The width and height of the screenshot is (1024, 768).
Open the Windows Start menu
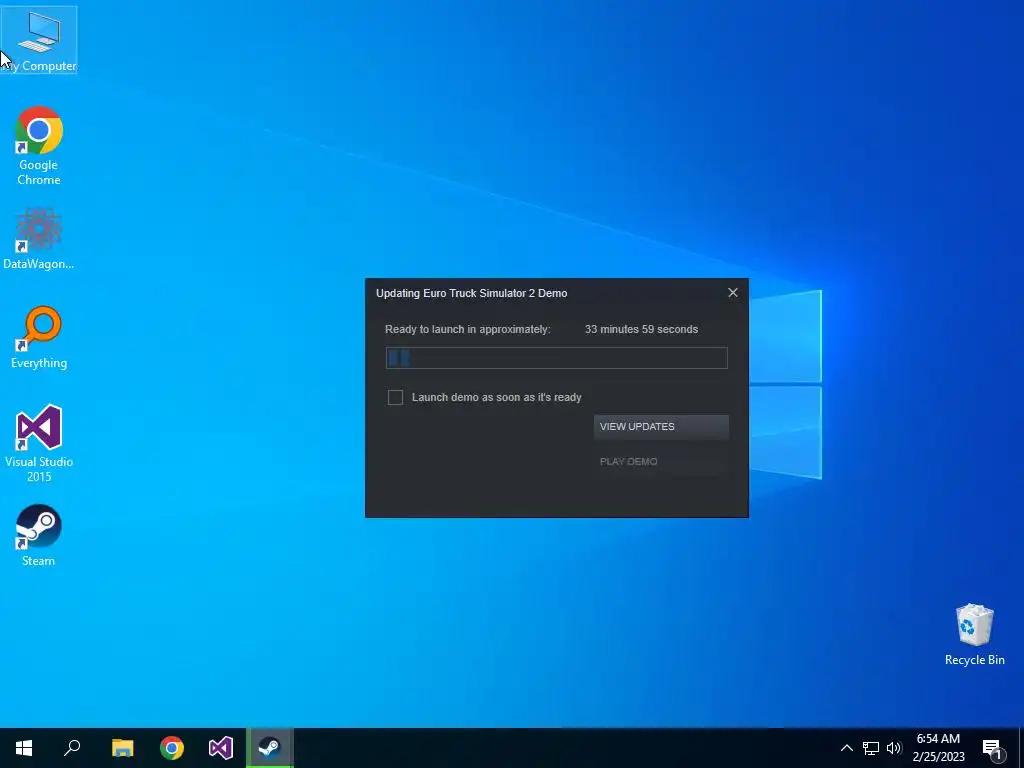24,748
